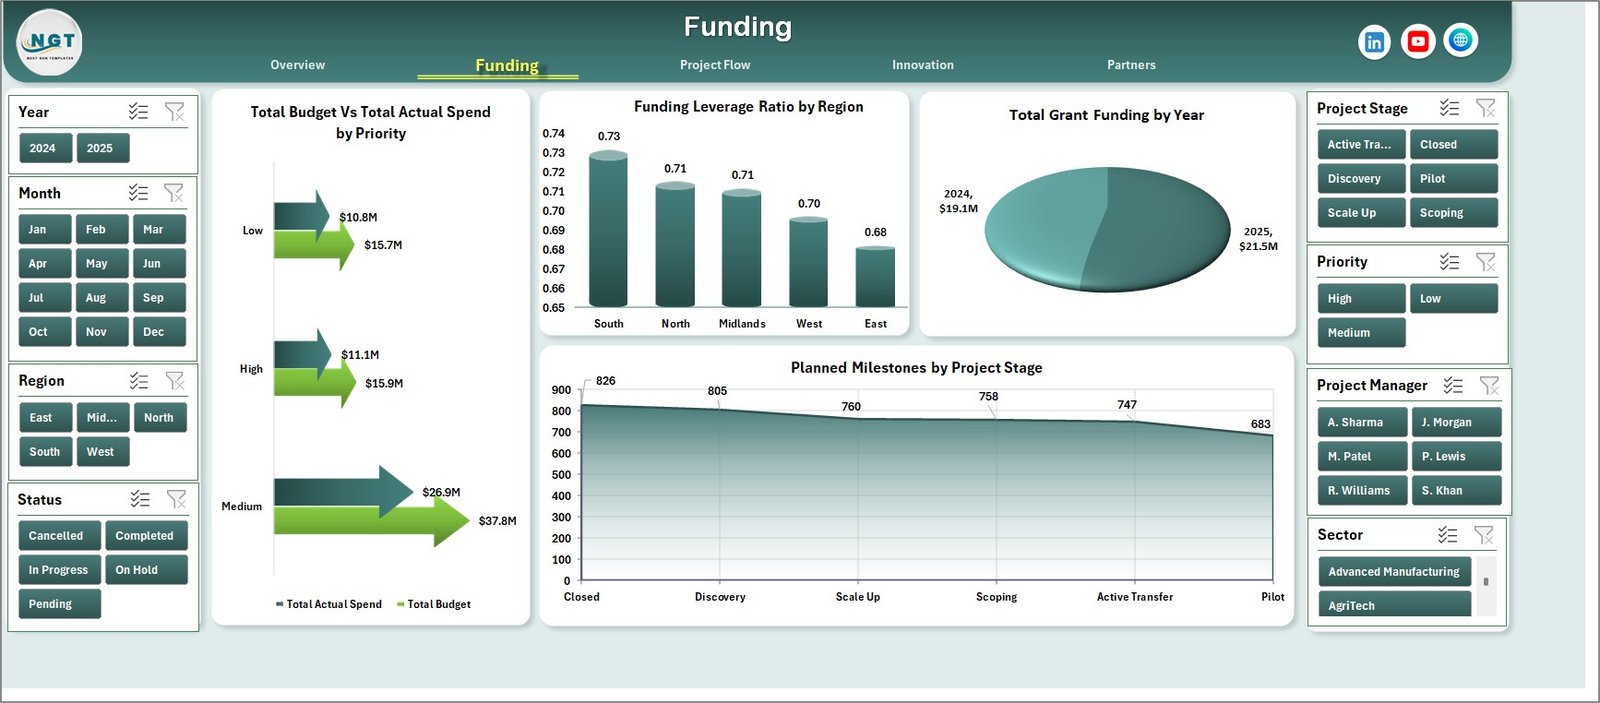Viewport: 1600px width, 703px height.
Task: Filter Status by Pending
Action: tap(59, 603)
